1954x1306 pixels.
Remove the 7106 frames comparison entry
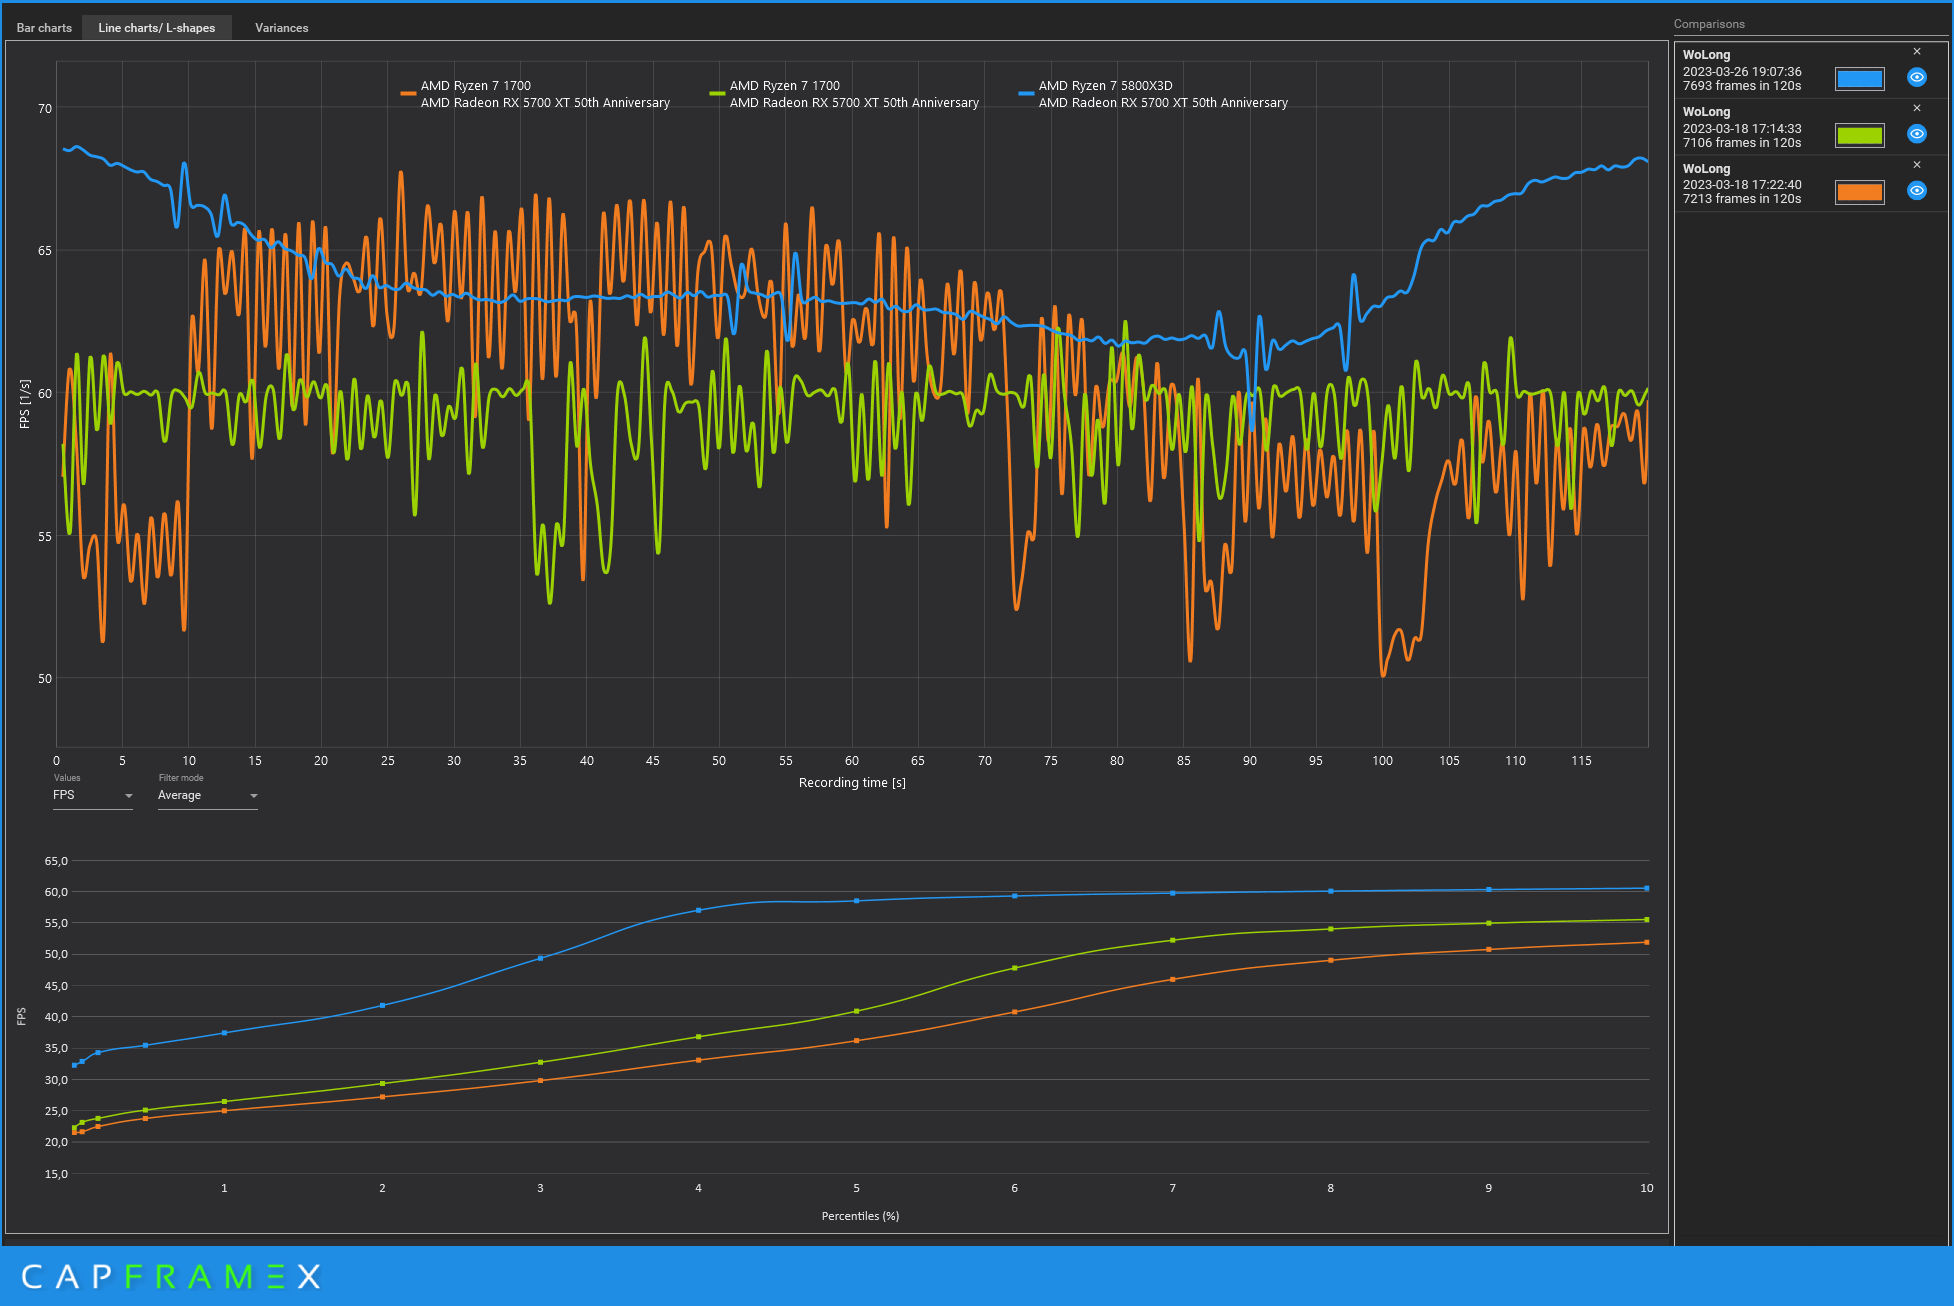tap(1916, 108)
